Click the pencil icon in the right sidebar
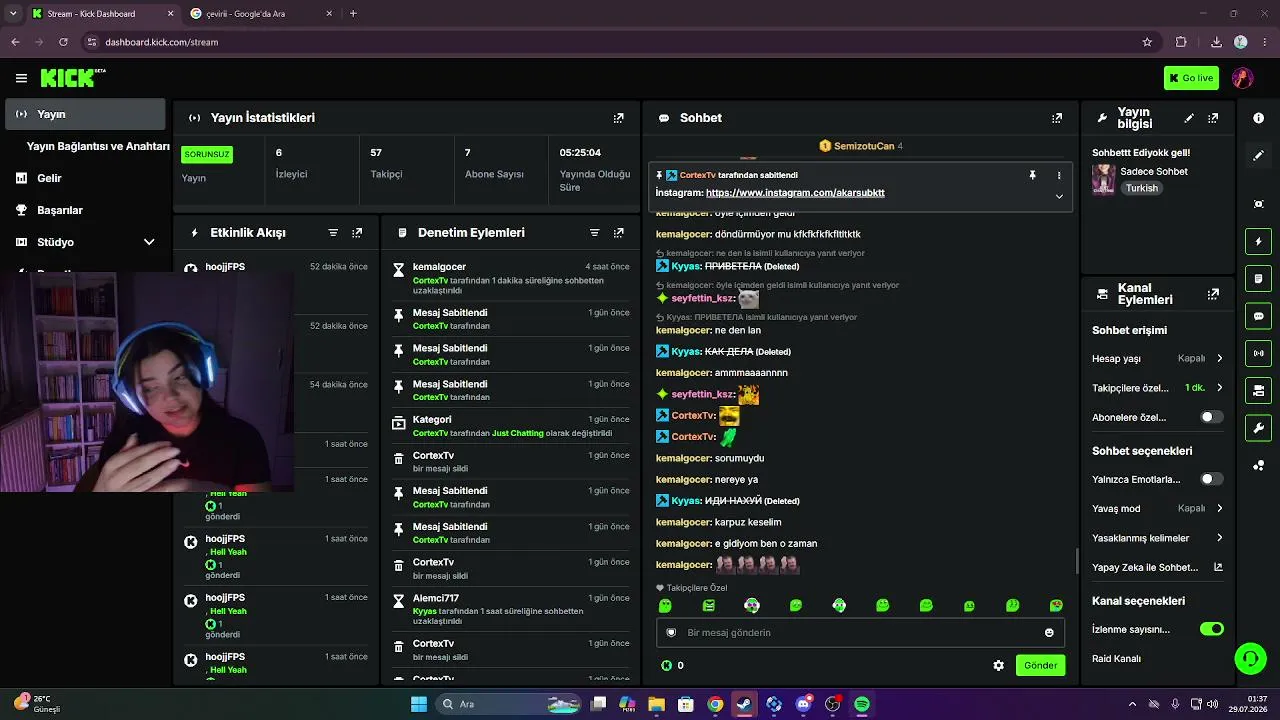The image size is (1280, 720). pos(1258,156)
